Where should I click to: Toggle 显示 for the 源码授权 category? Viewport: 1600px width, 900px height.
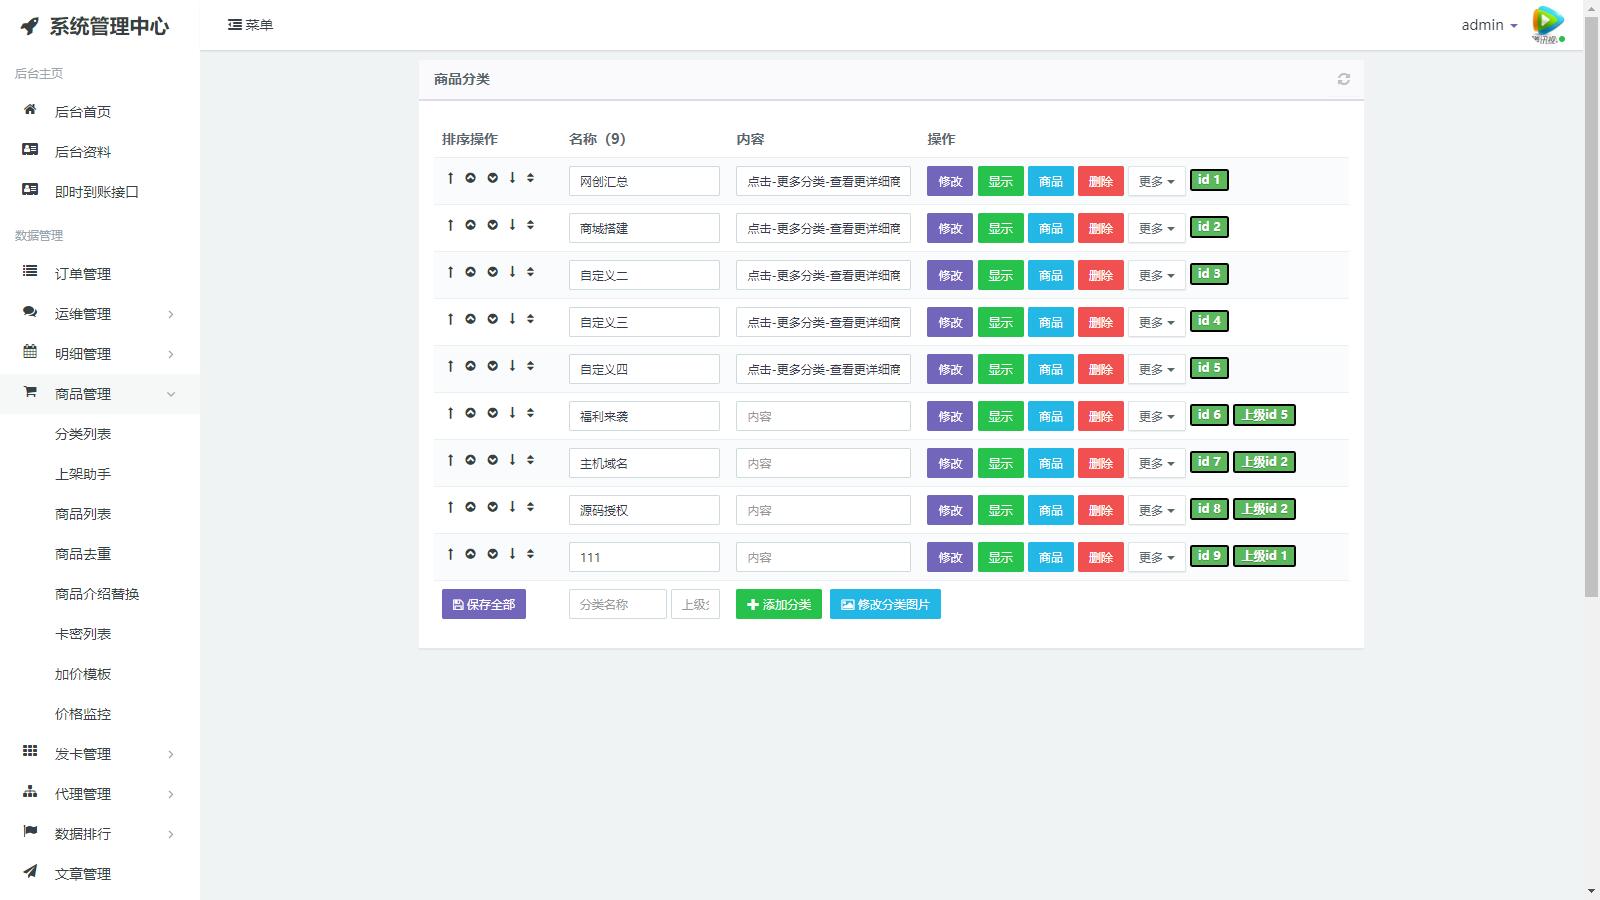click(x=1001, y=510)
